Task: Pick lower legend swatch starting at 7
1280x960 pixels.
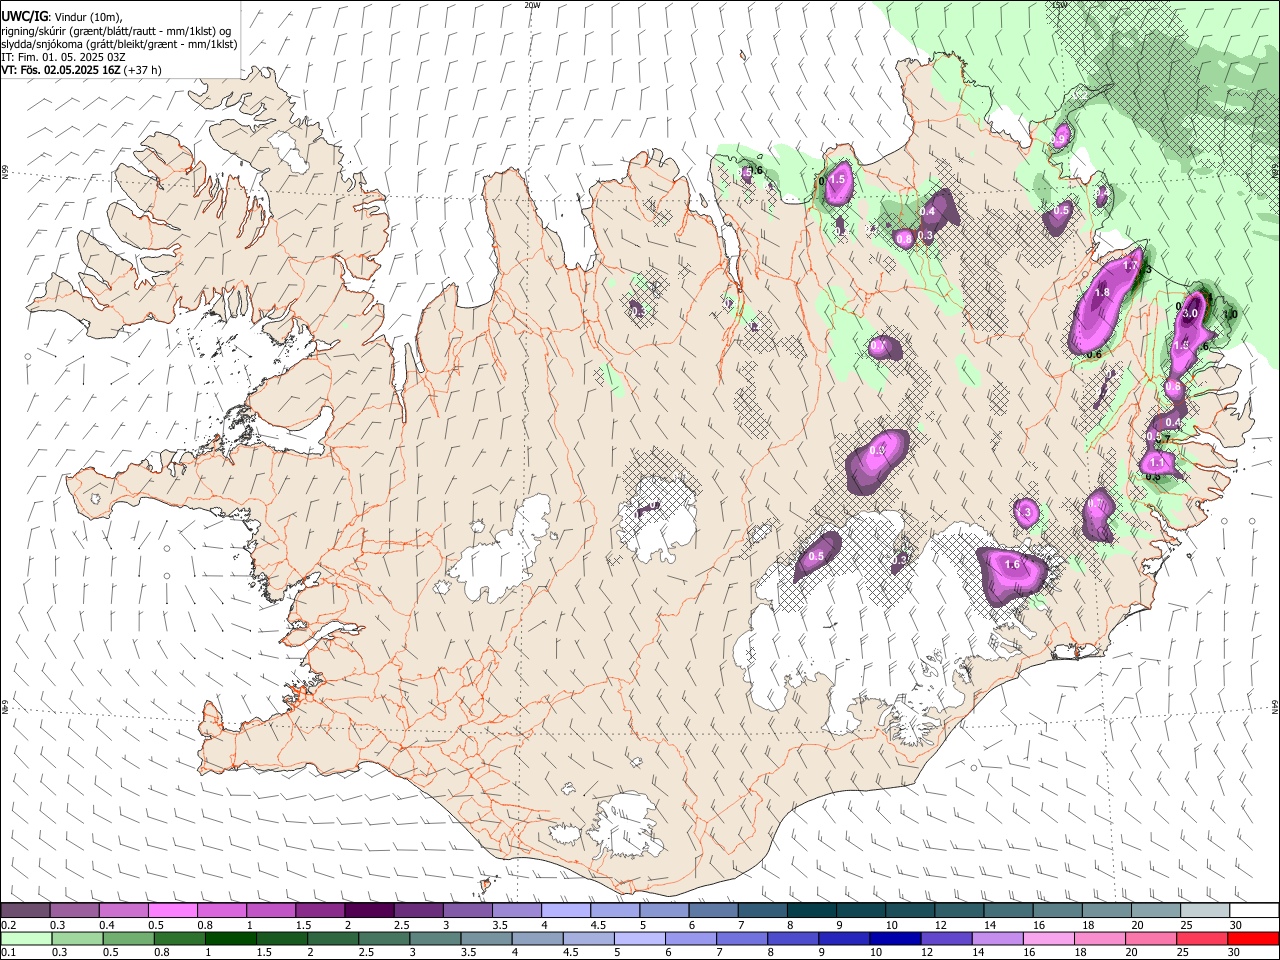Action: [740, 938]
